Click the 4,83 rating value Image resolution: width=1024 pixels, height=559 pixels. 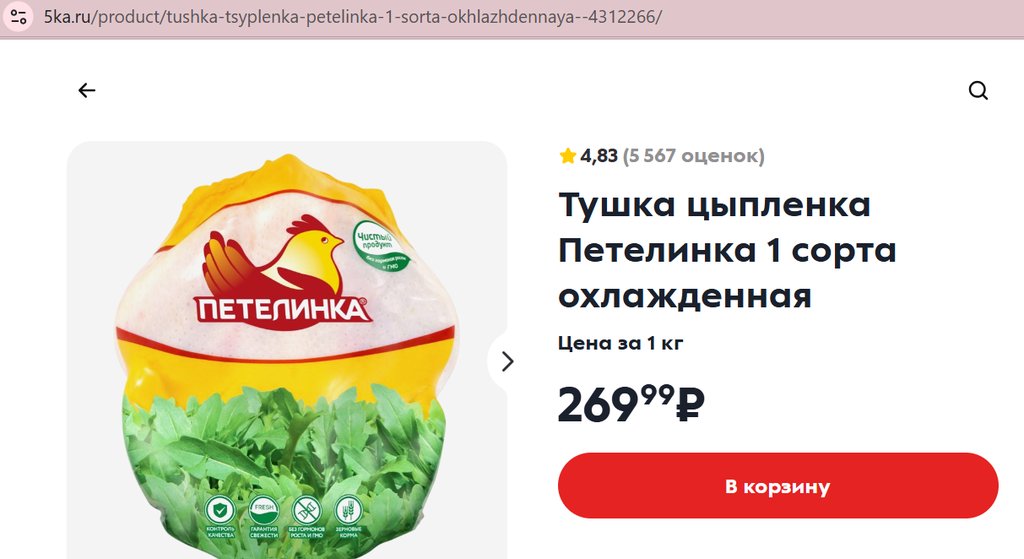click(598, 156)
